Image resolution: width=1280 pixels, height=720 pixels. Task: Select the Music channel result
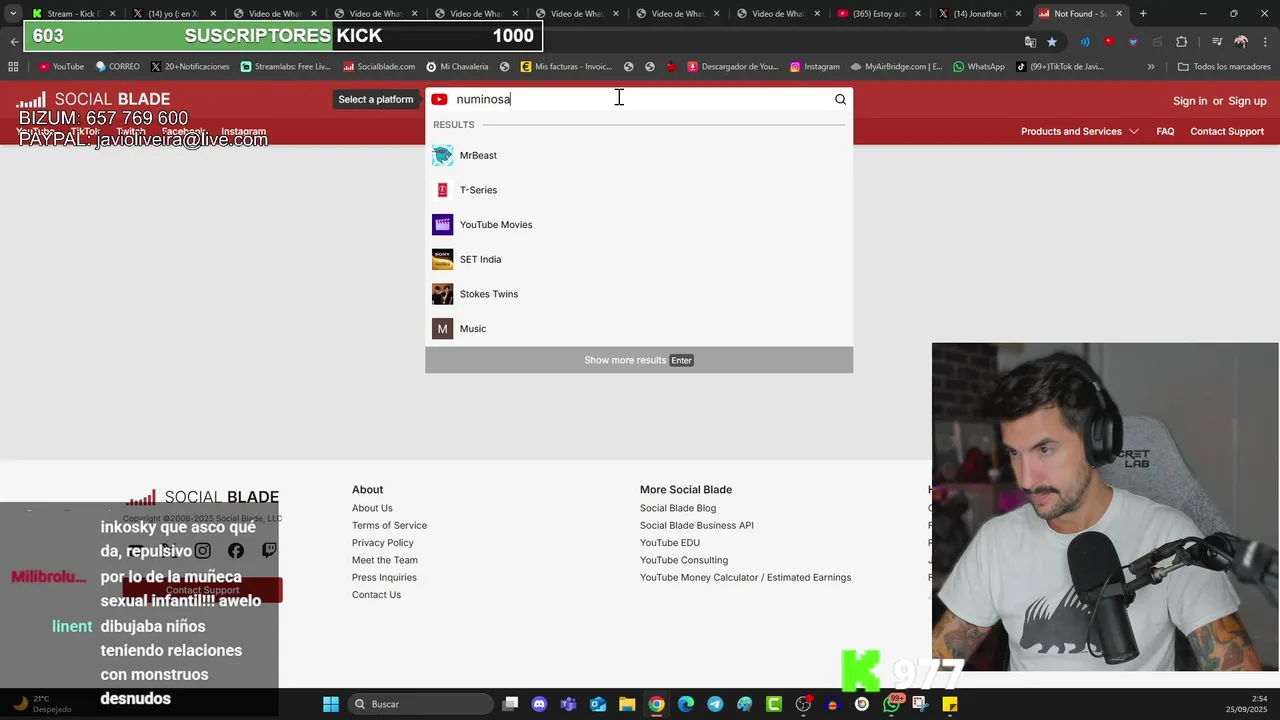click(639, 328)
